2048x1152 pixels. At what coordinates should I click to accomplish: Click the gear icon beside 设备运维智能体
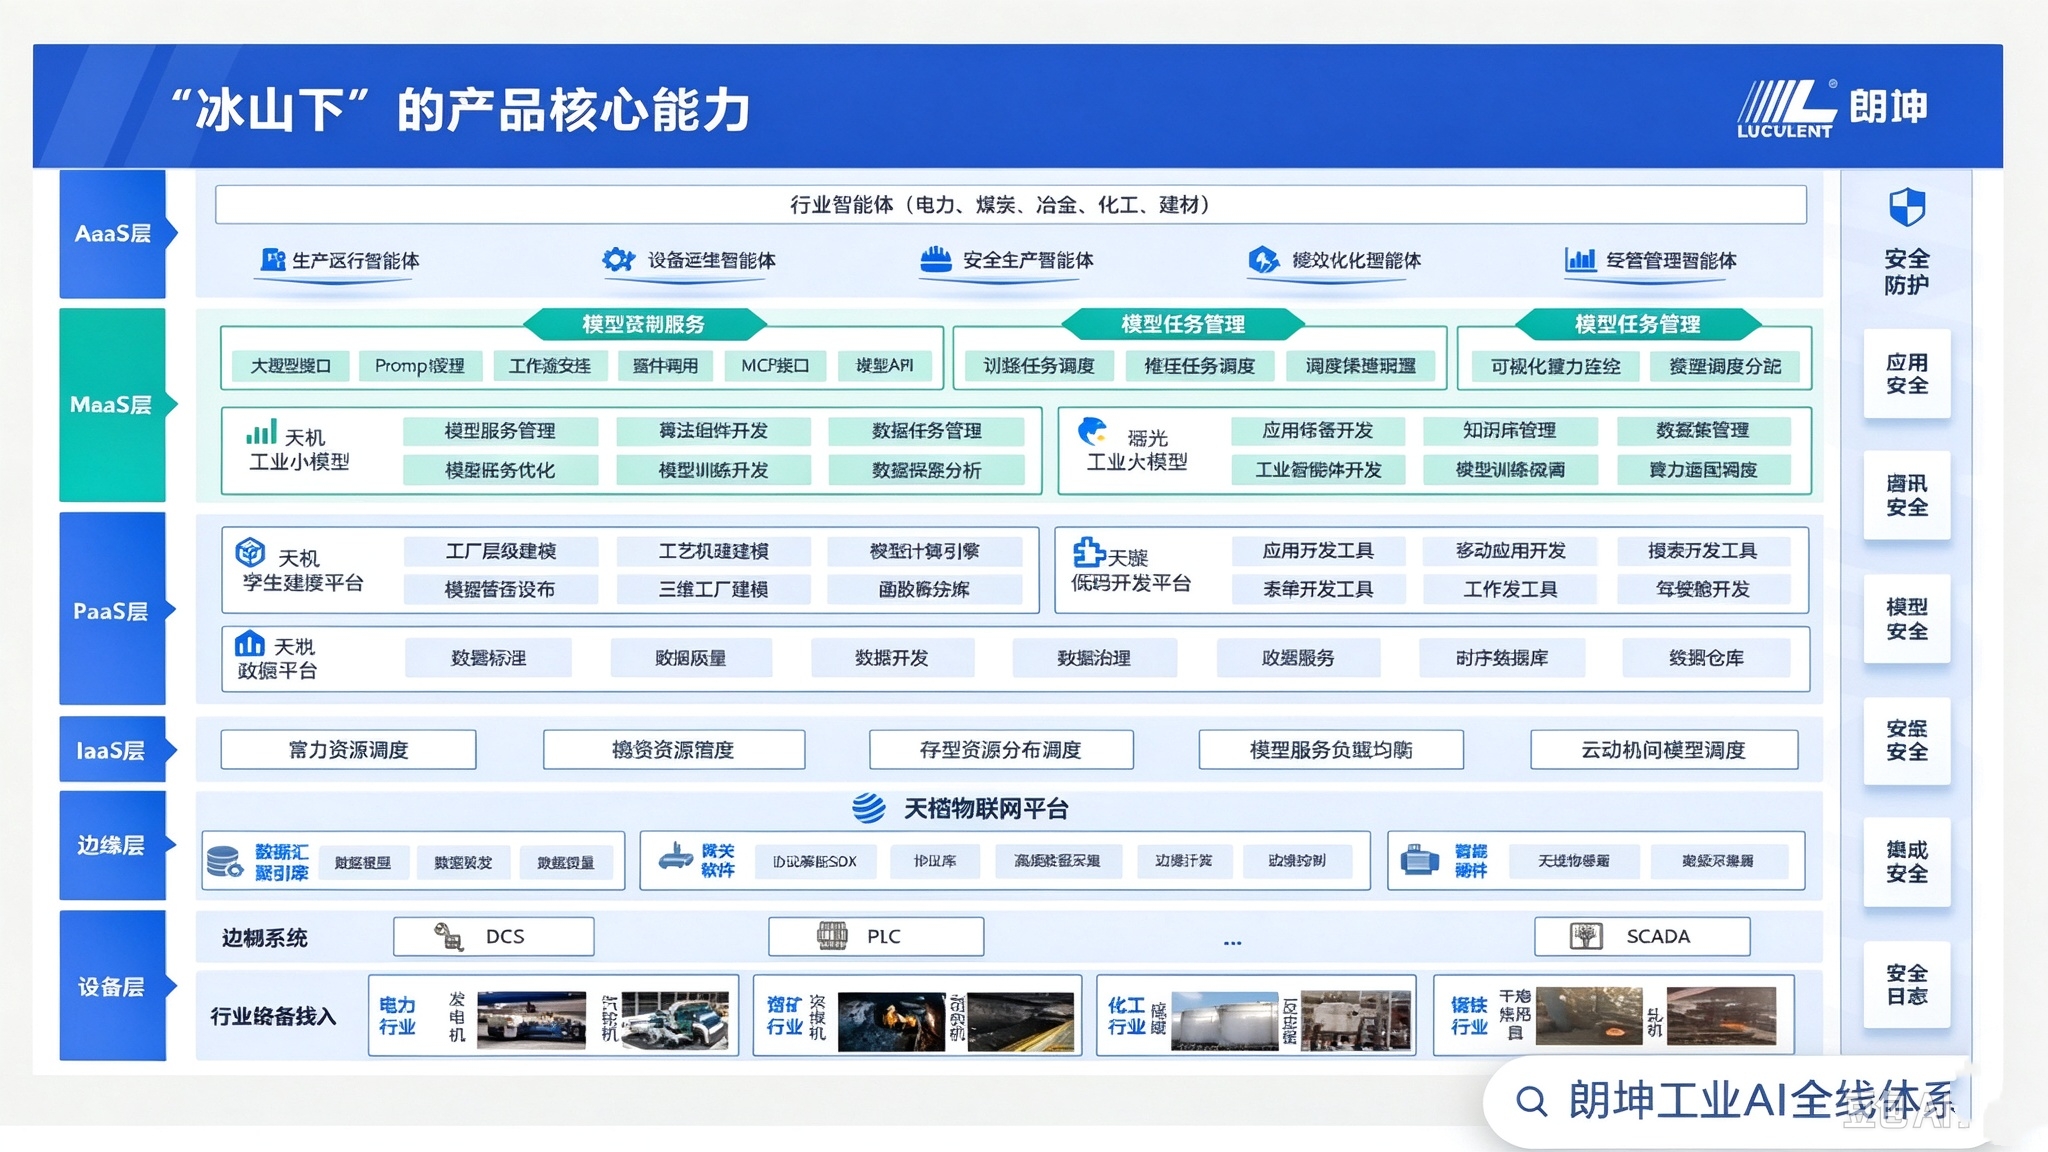pyautogui.click(x=618, y=260)
